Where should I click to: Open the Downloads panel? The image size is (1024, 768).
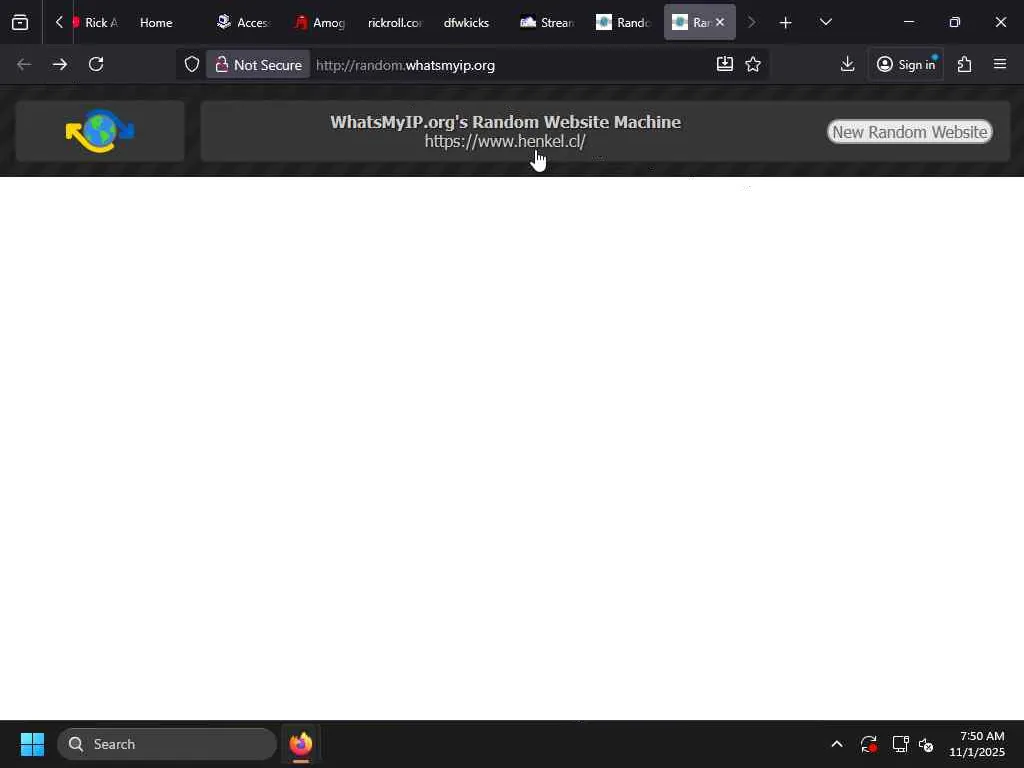click(x=847, y=64)
